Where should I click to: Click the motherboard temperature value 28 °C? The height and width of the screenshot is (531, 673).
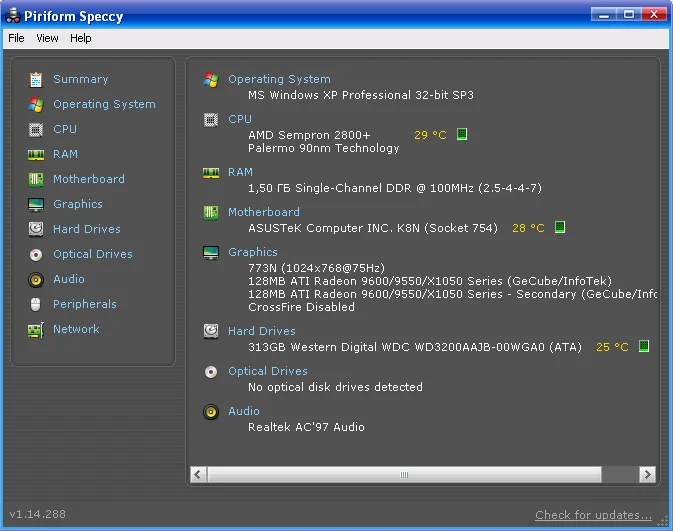pyautogui.click(x=528, y=228)
